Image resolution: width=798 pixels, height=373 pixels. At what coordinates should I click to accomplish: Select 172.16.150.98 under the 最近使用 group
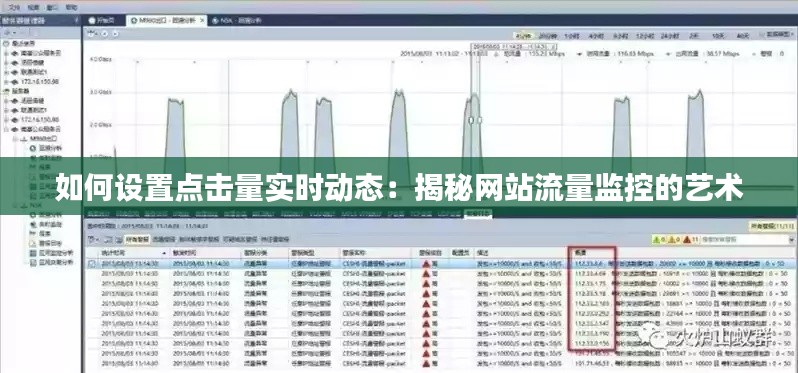pos(39,81)
